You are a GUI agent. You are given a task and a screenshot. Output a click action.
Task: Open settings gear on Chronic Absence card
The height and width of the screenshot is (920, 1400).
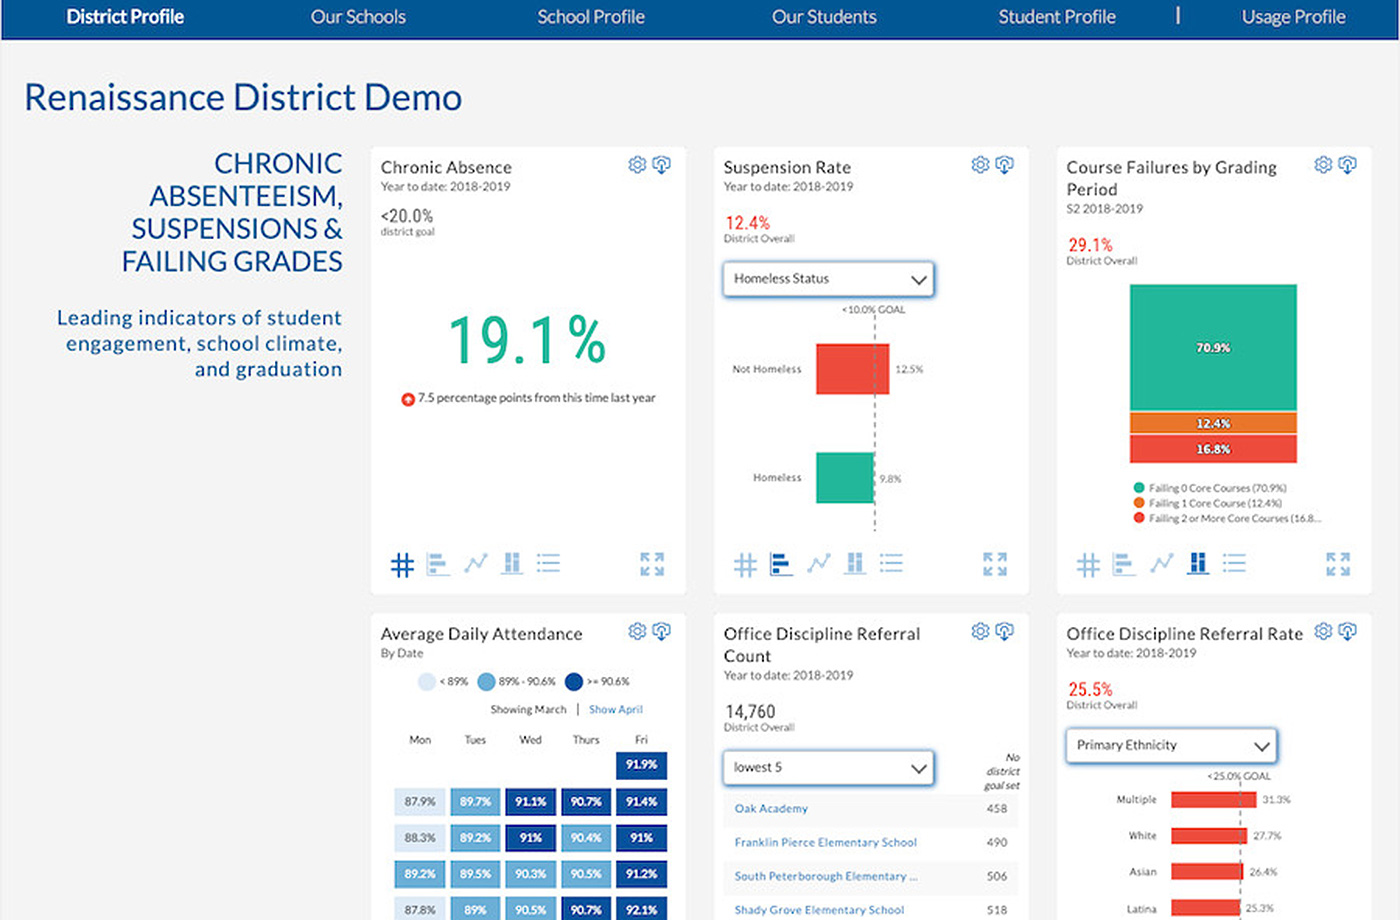[637, 165]
